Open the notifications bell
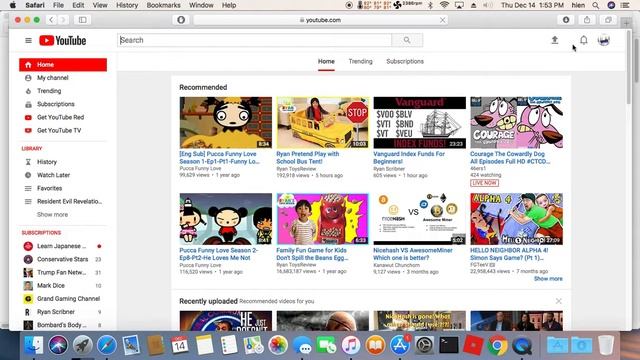This screenshot has width=640, height=360. click(x=584, y=40)
